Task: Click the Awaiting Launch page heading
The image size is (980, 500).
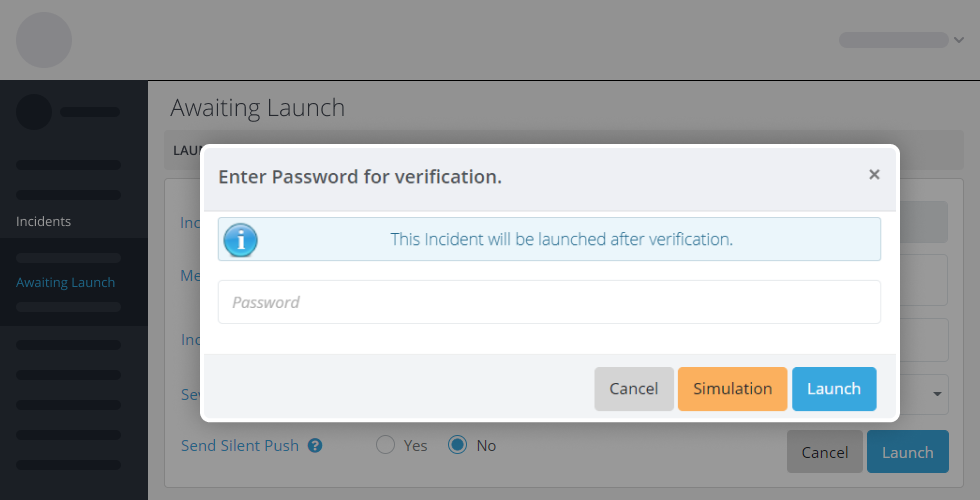Action: pyautogui.click(x=258, y=108)
